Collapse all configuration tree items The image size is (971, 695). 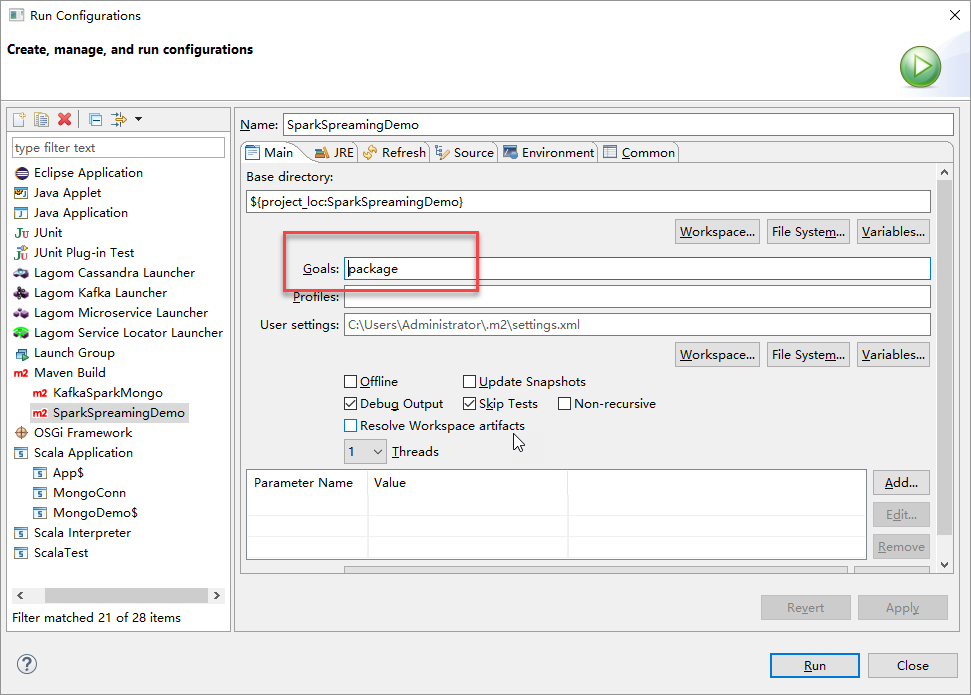coord(95,119)
